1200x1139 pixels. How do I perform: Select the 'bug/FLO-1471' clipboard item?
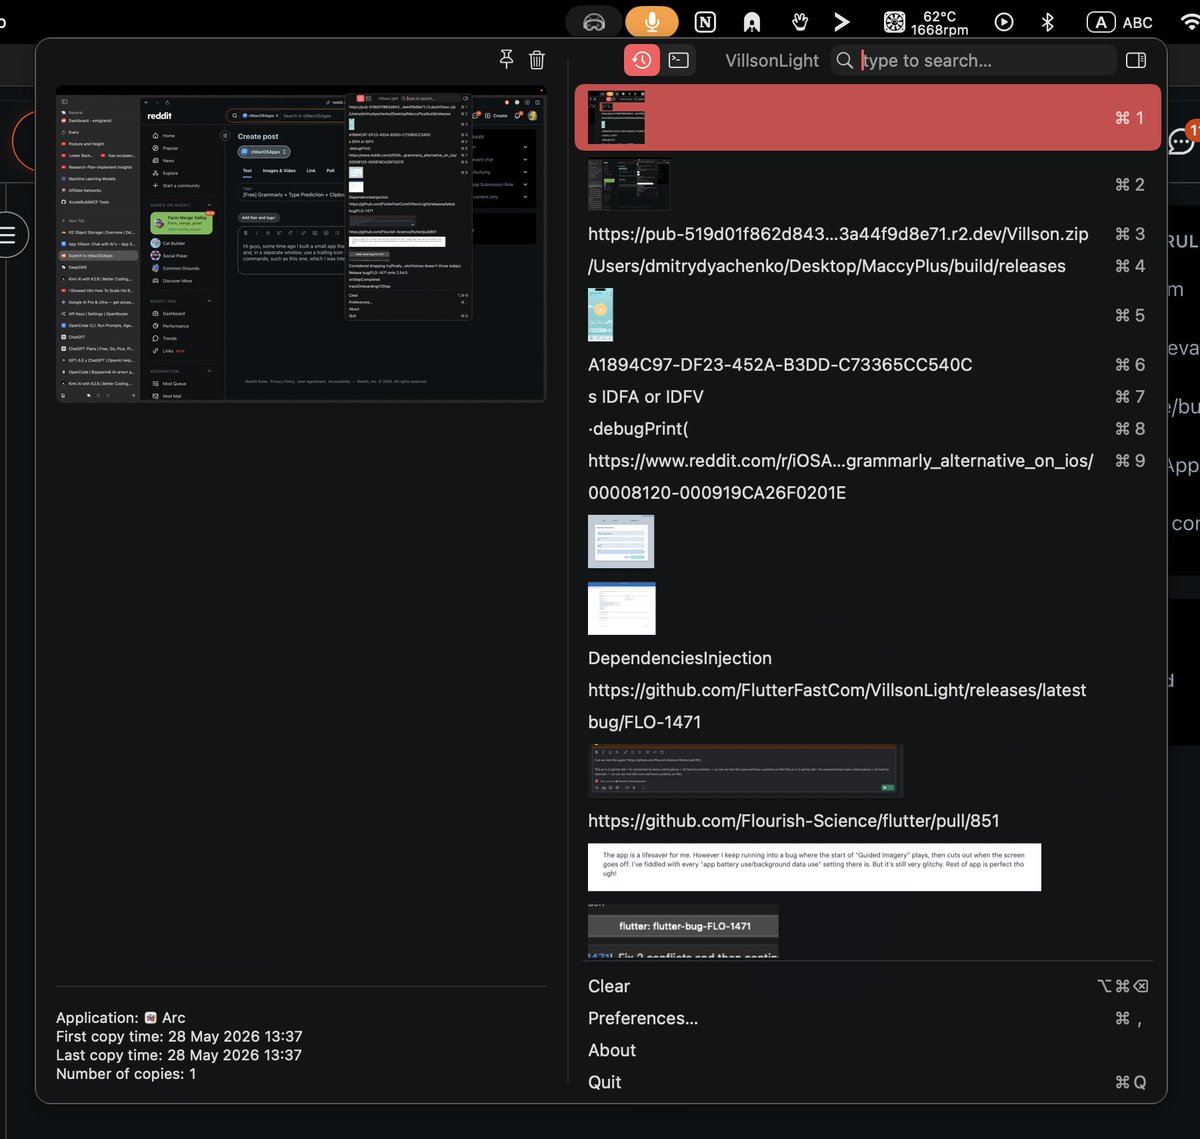[867, 722]
